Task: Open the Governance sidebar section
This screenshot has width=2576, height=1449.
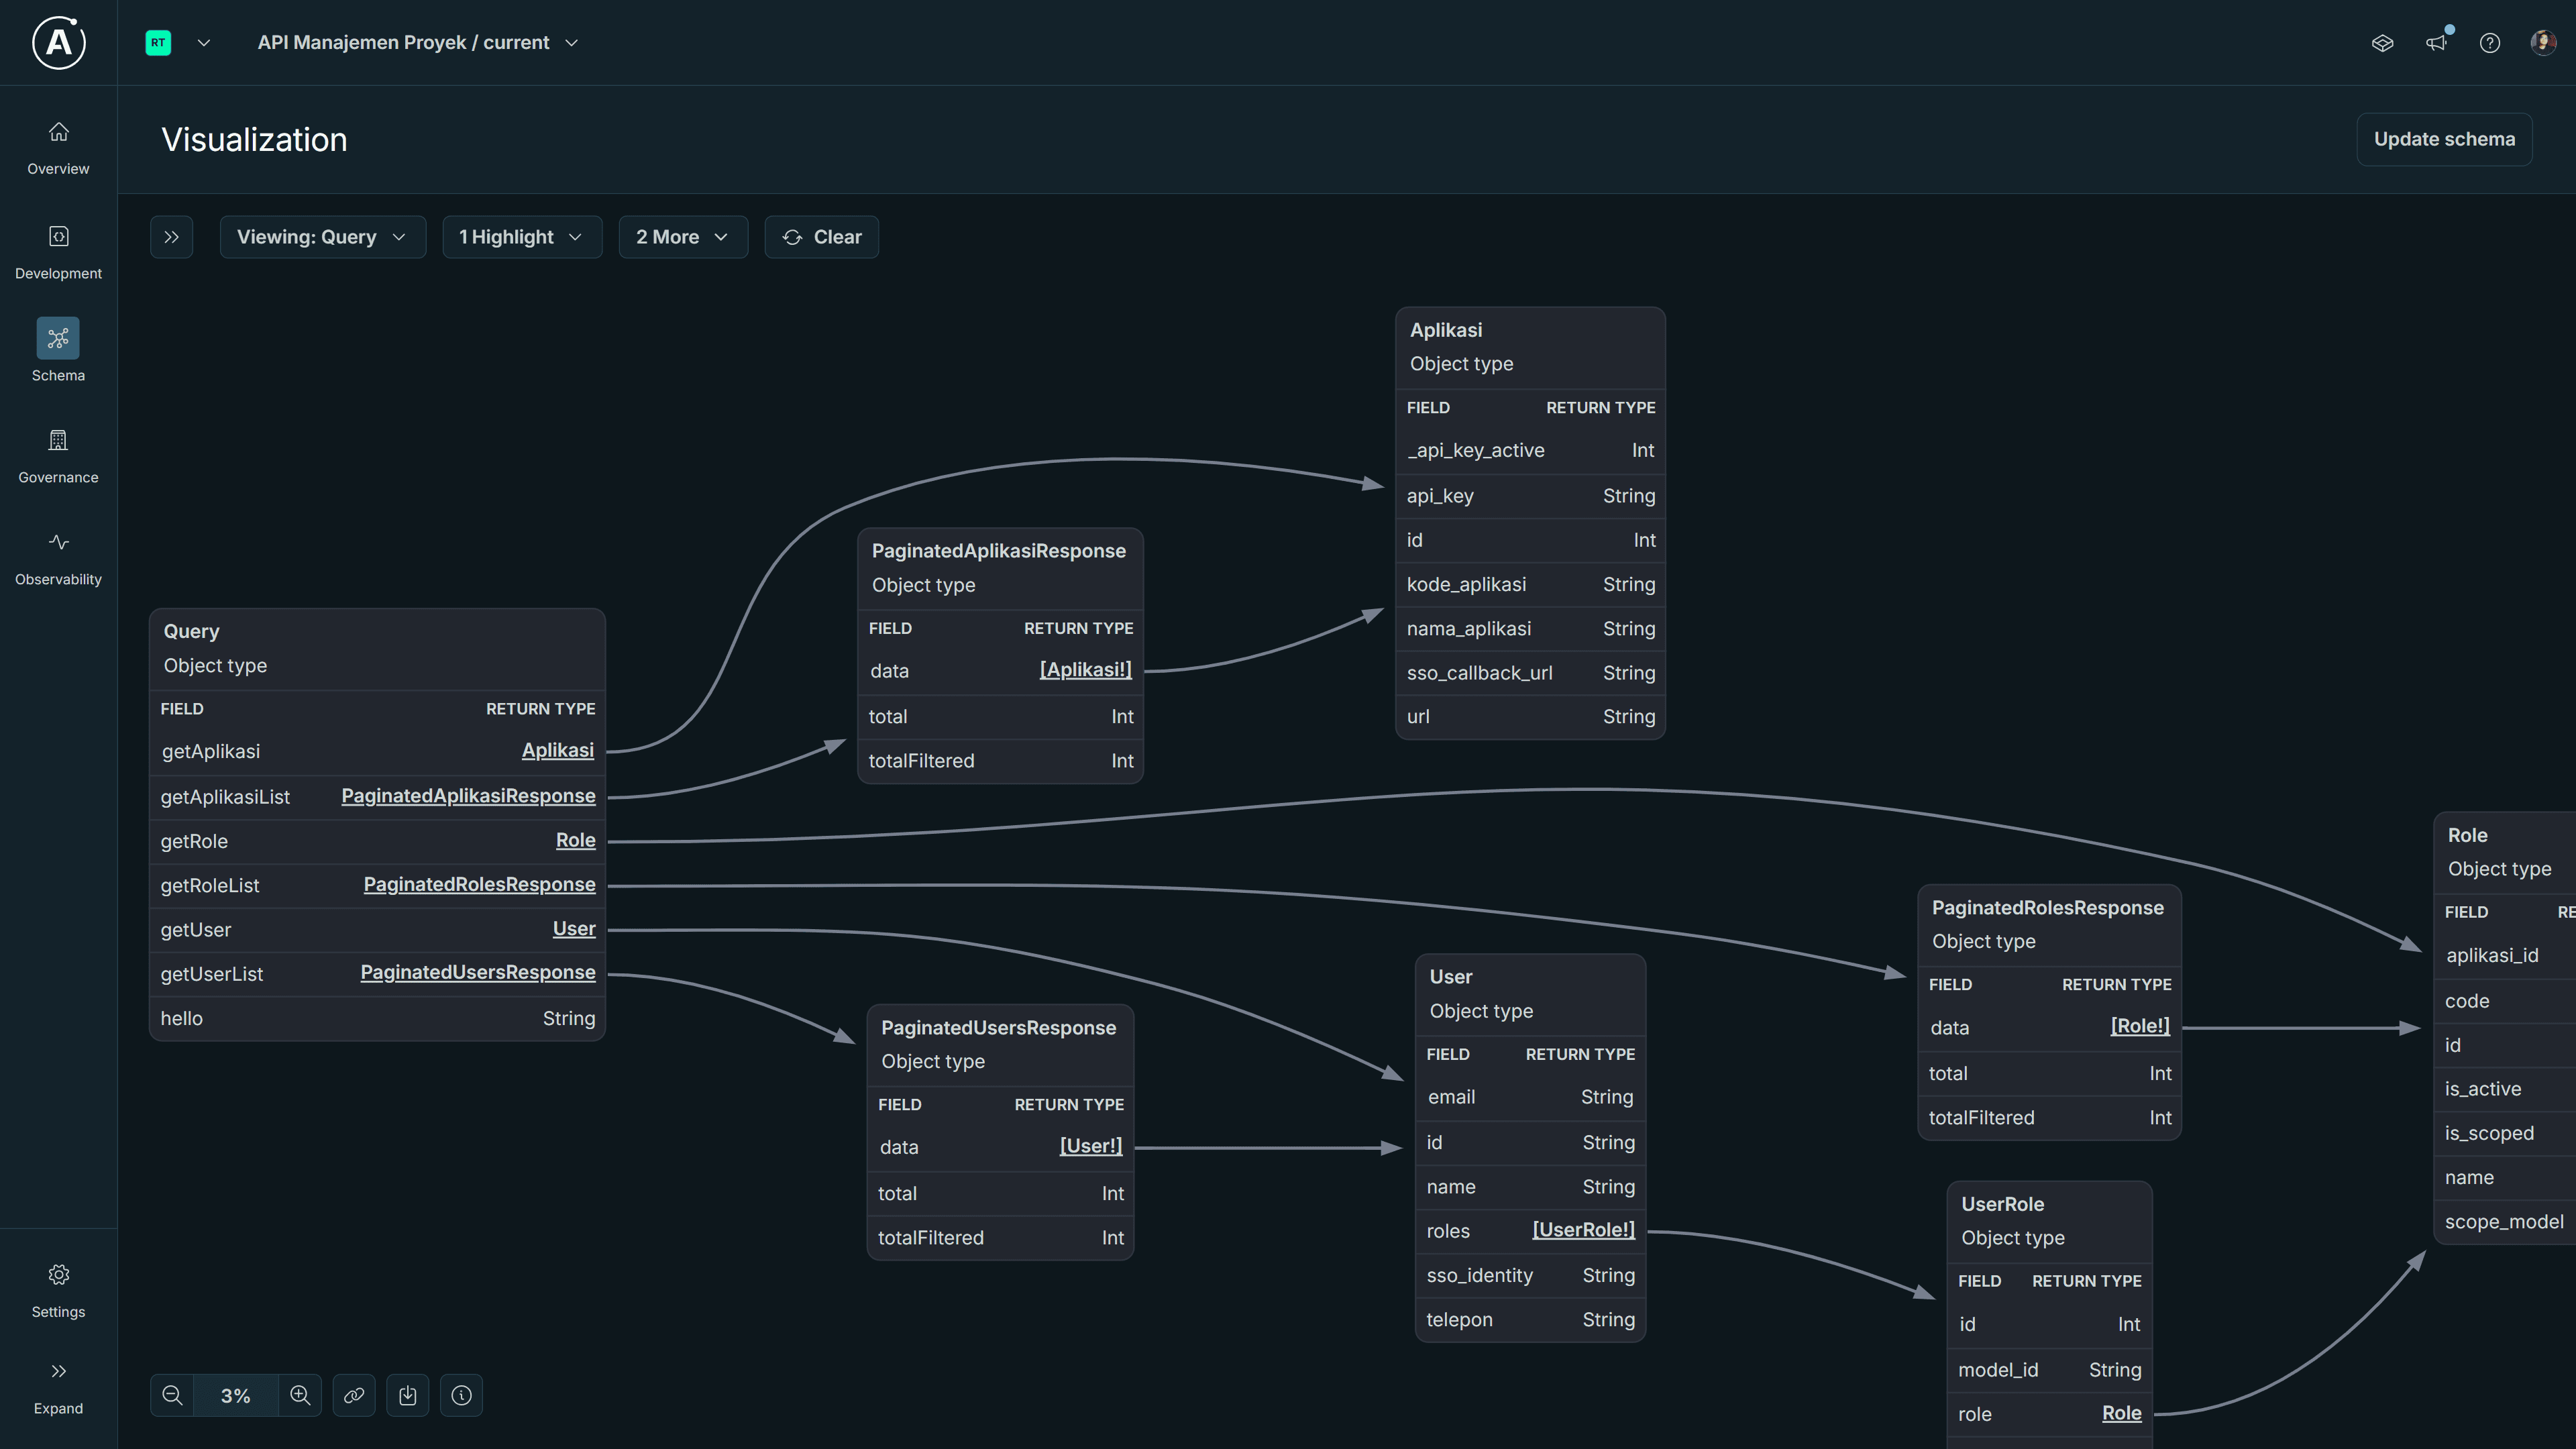Action: tap(58, 456)
